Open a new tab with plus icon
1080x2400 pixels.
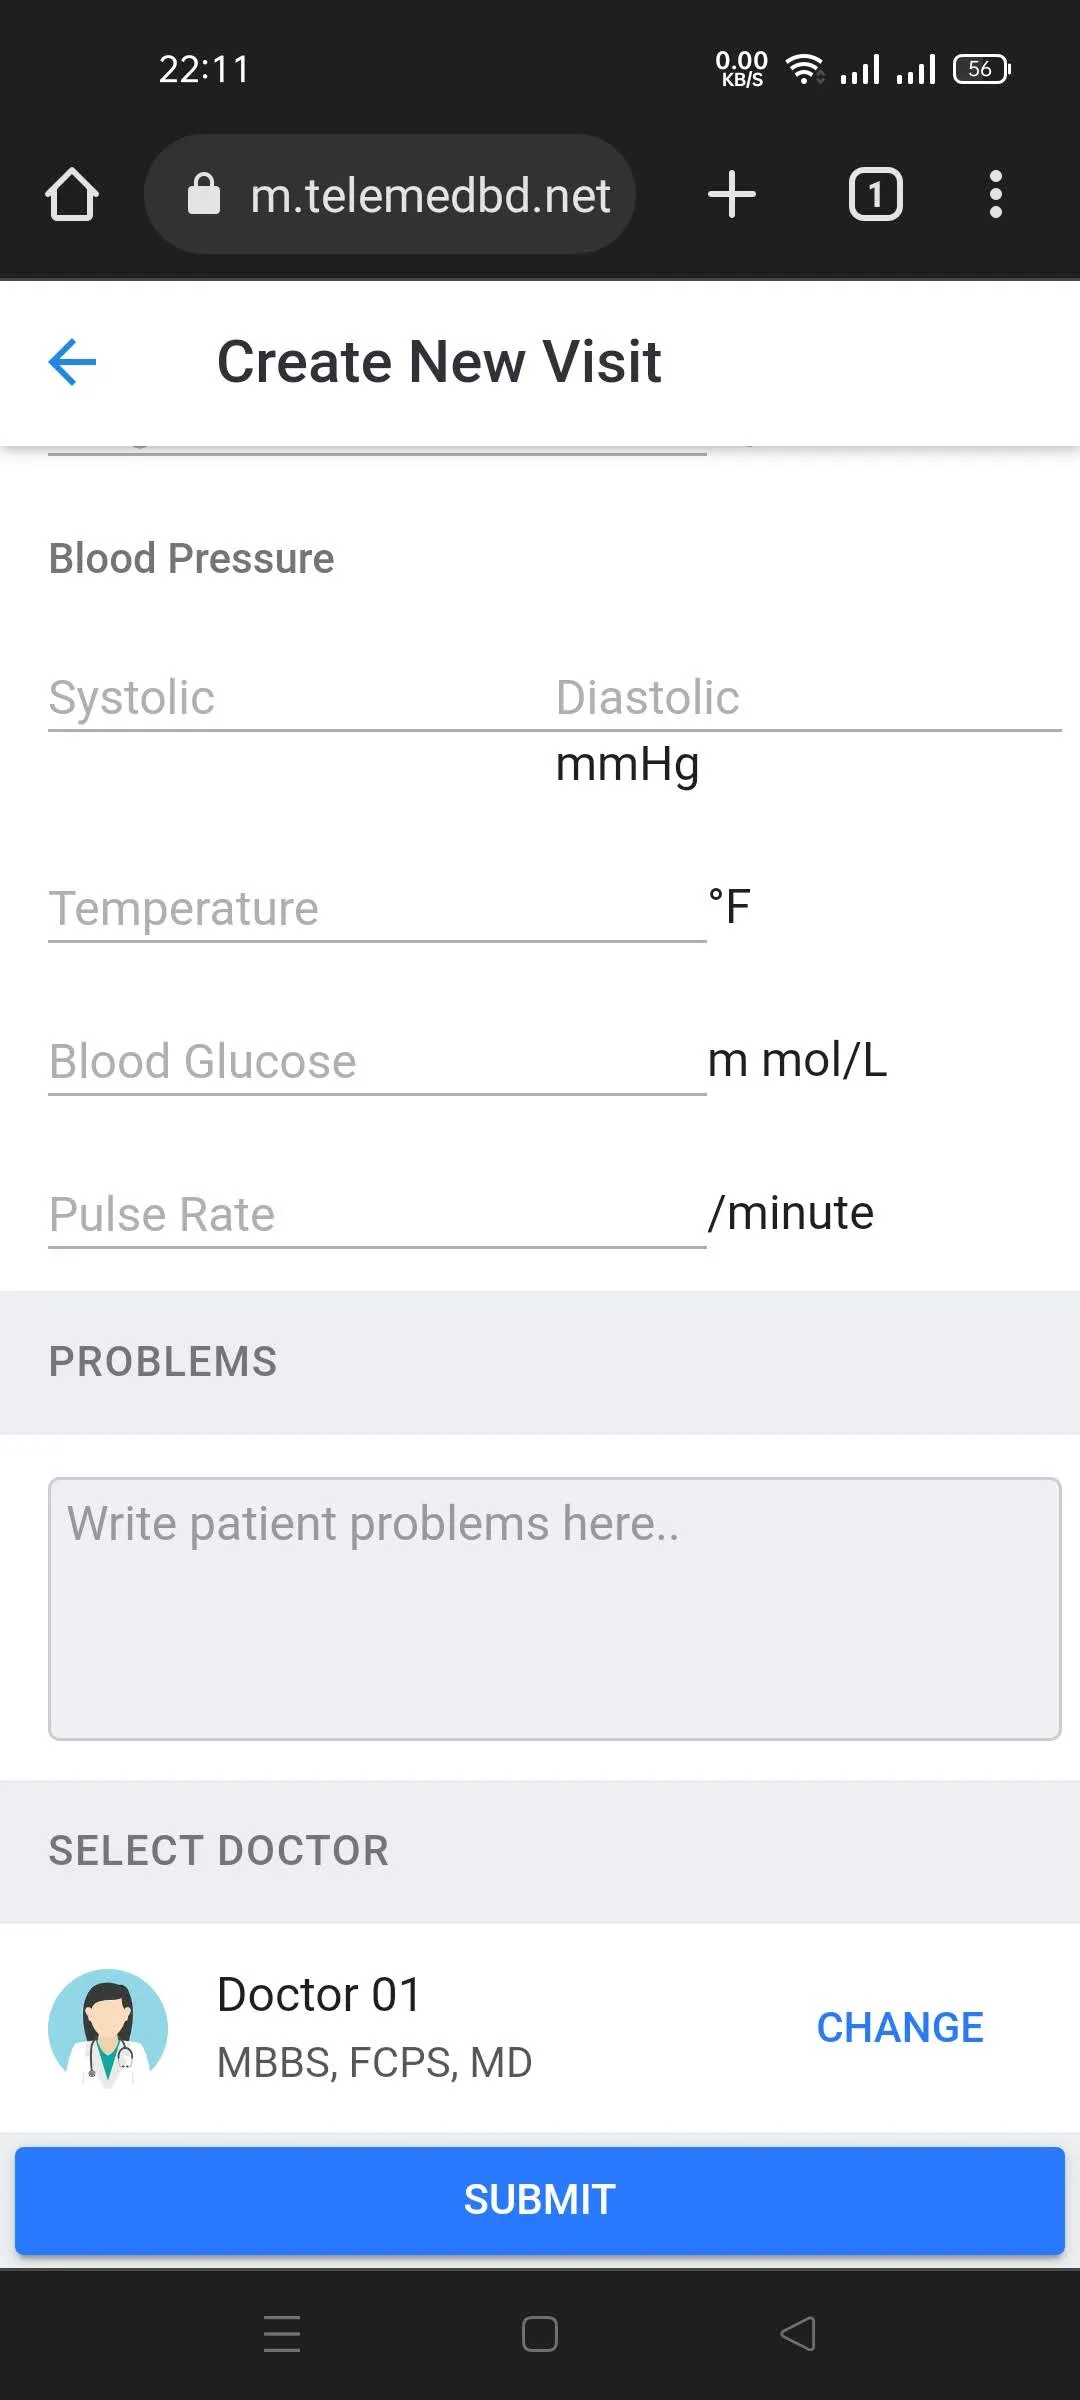point(732,194)
